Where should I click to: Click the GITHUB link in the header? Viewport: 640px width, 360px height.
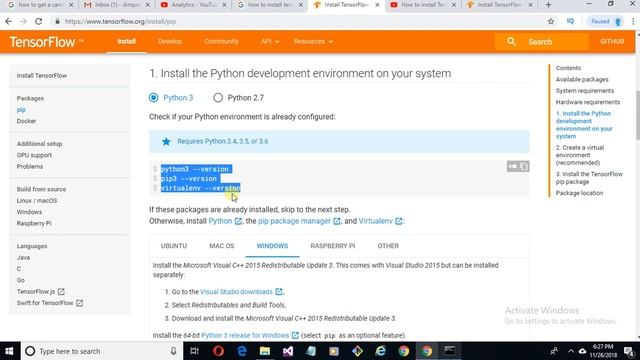point(612,41)
